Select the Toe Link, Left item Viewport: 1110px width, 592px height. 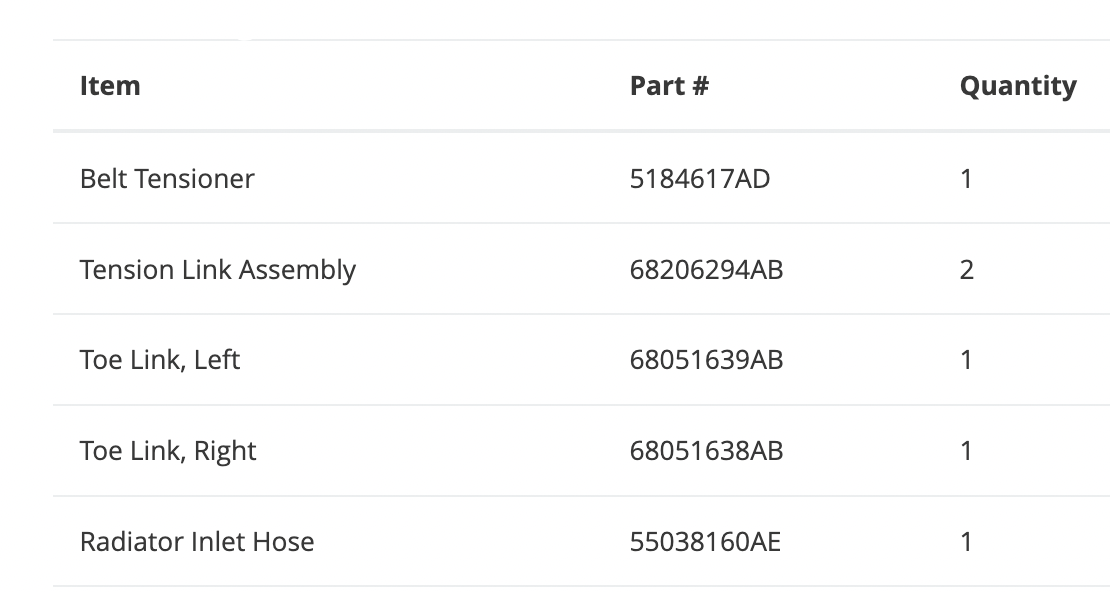[x=160, y=360]
